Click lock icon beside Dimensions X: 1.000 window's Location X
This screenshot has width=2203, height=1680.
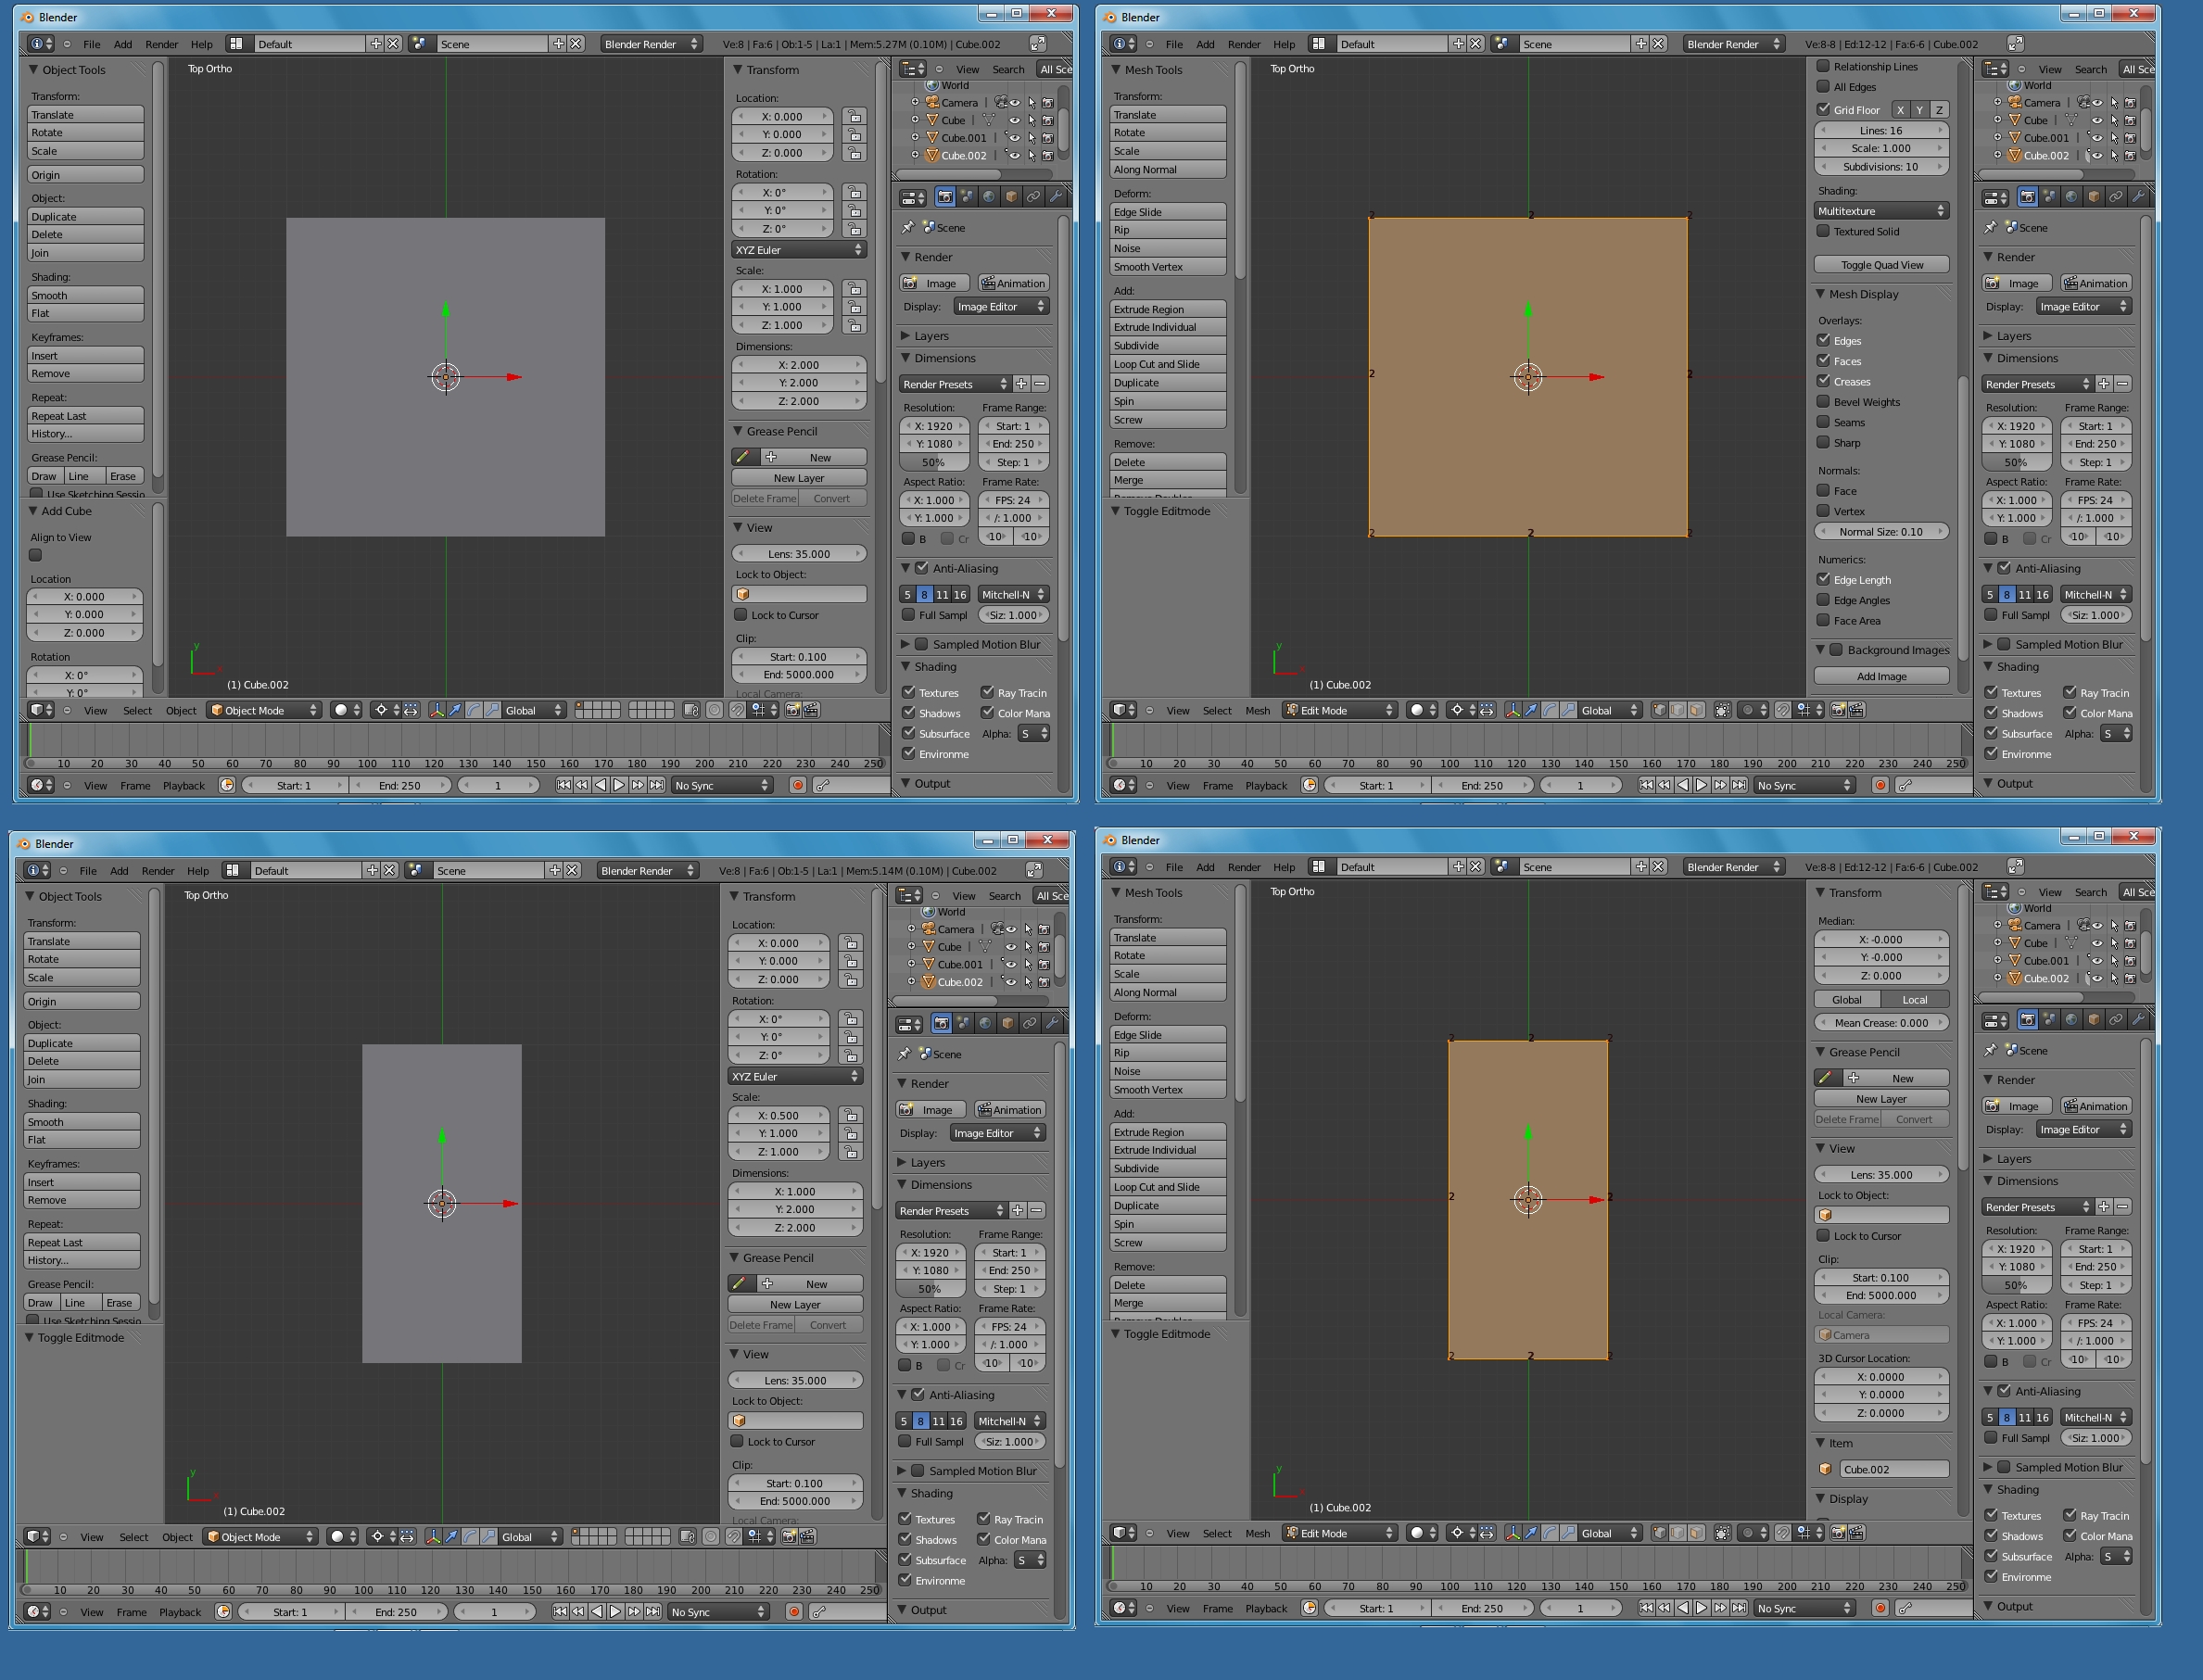point(850,943)
